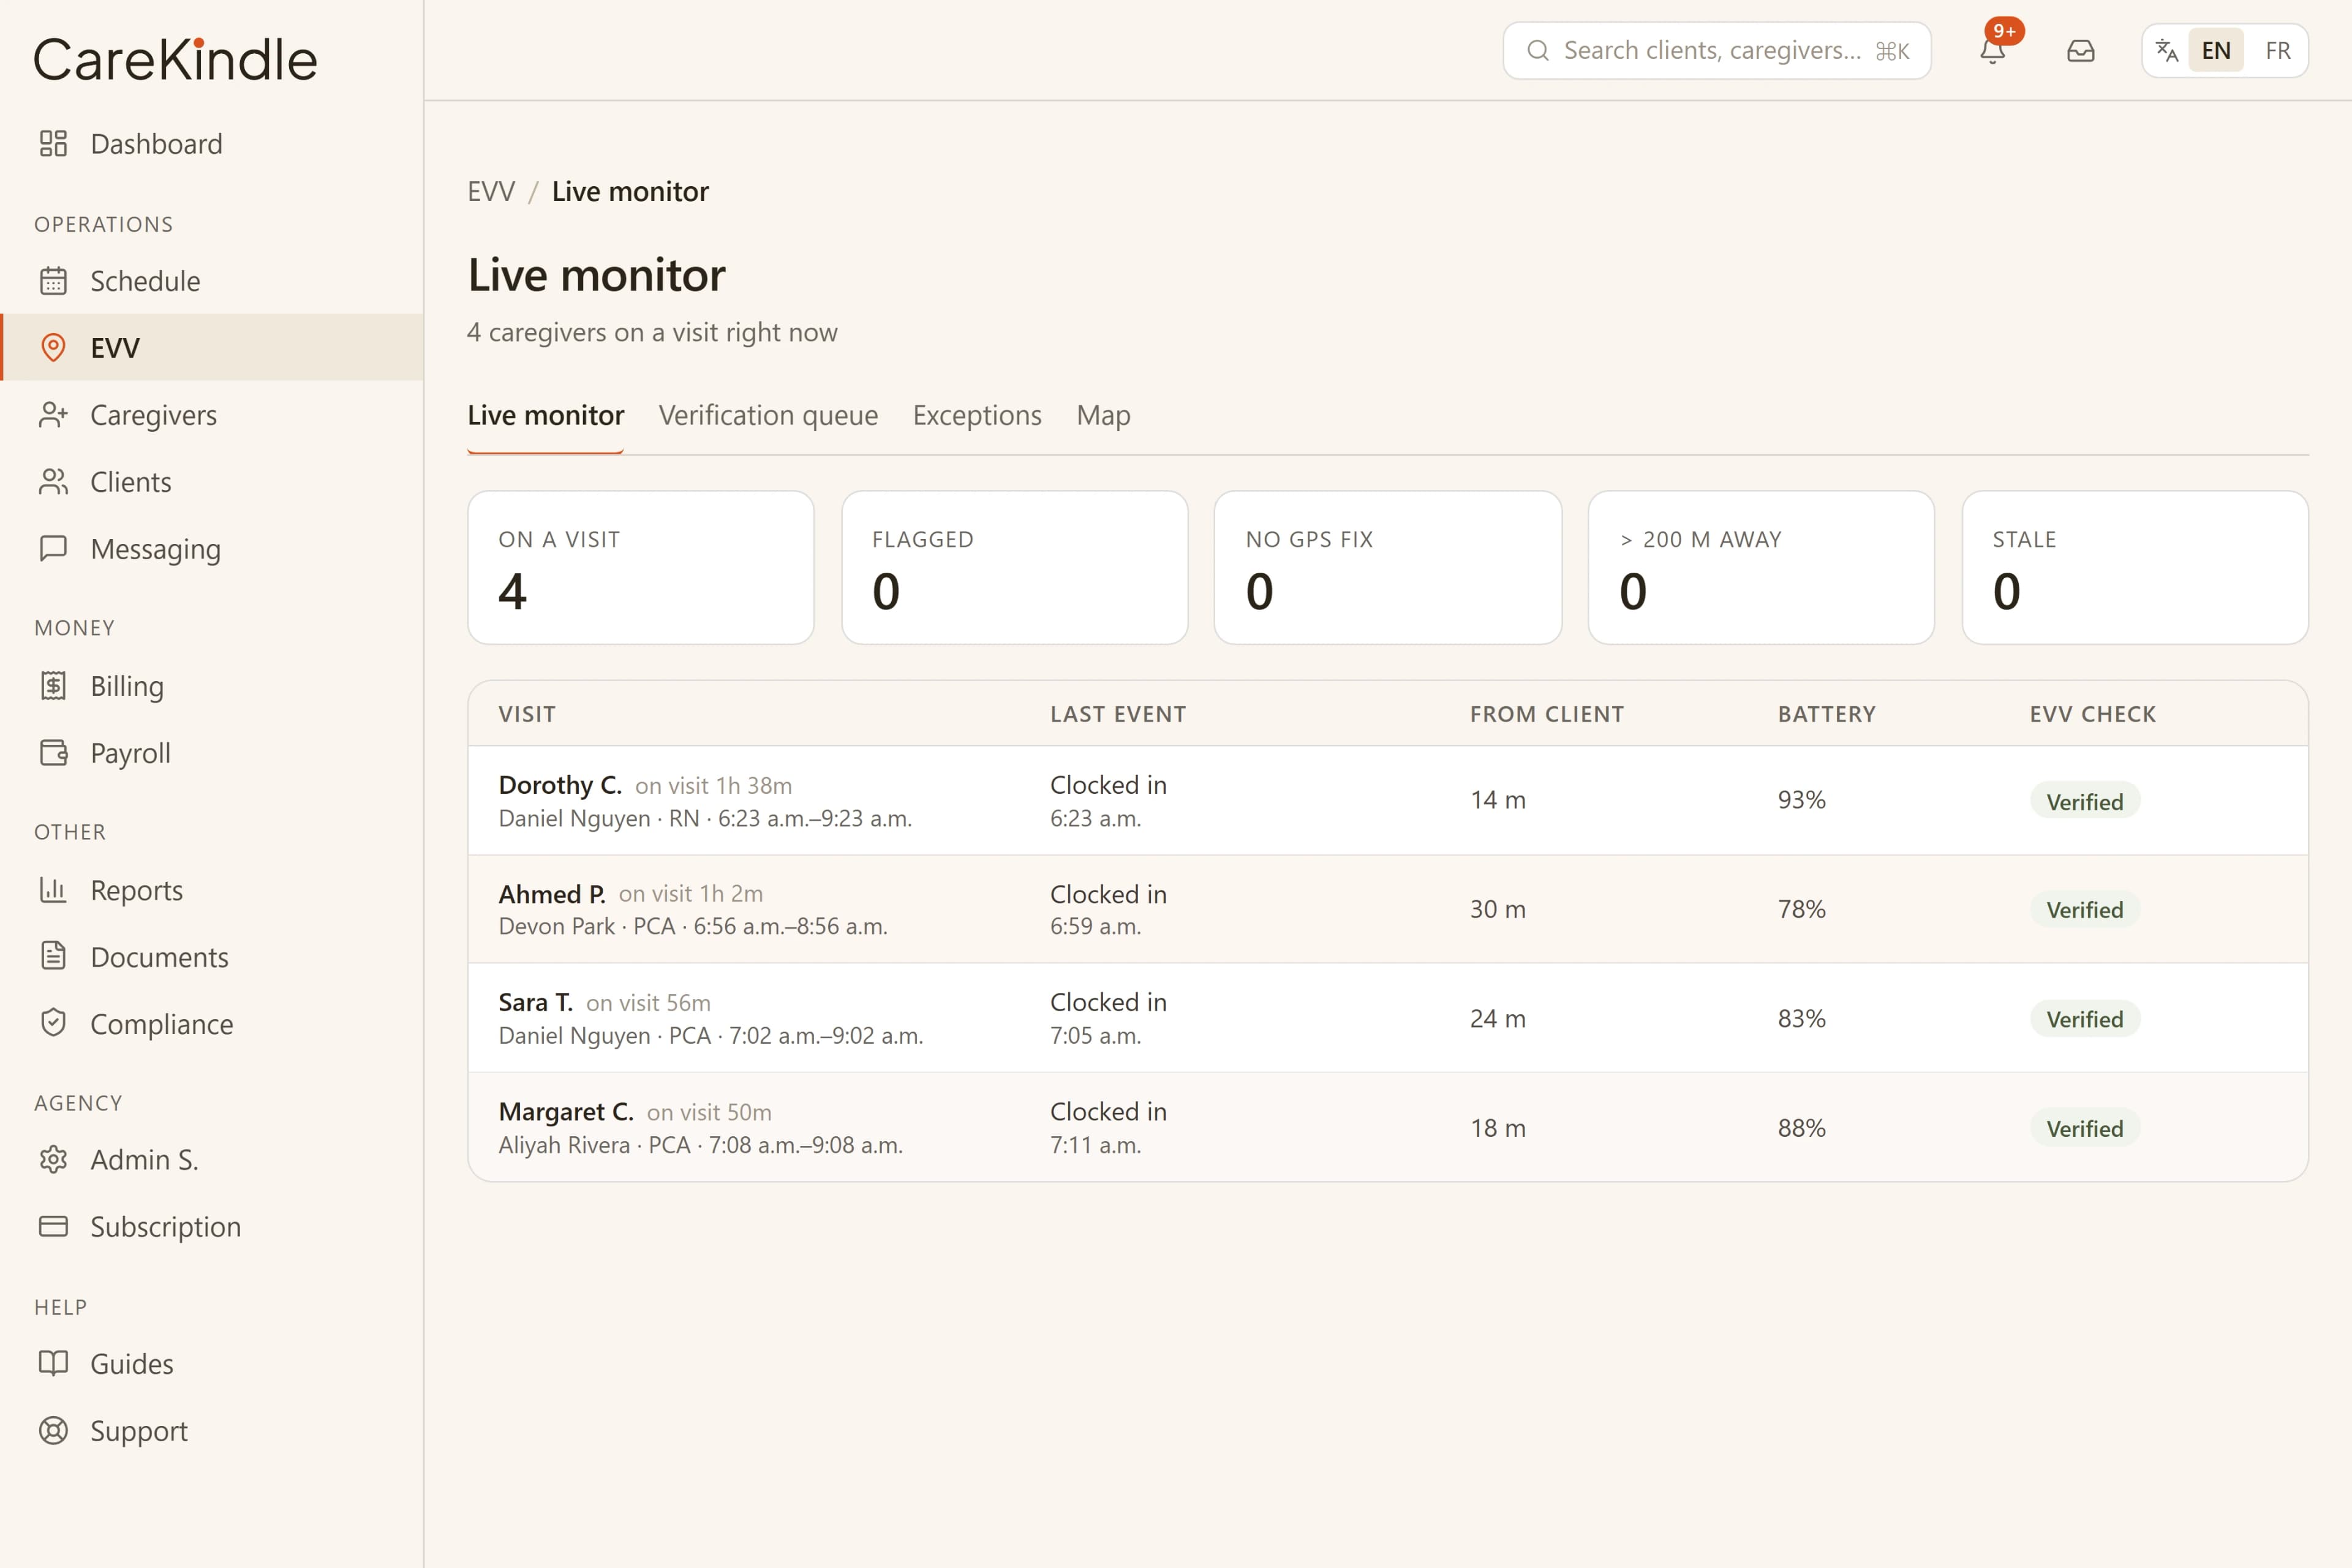Open Ahmed P. visit row
The height and width of the screenshot is (1568, 2352).
click(x=1388, y=909)
